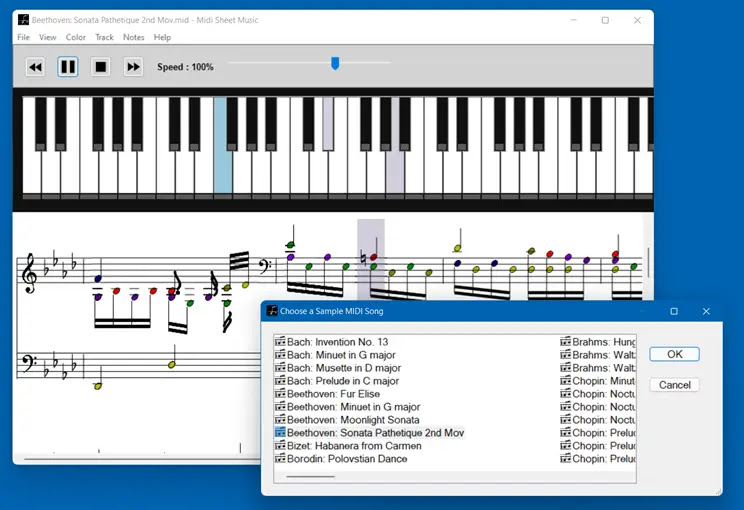Open the File menu
744x510 pixels.
pyautogui.click(x=23, y=37)
